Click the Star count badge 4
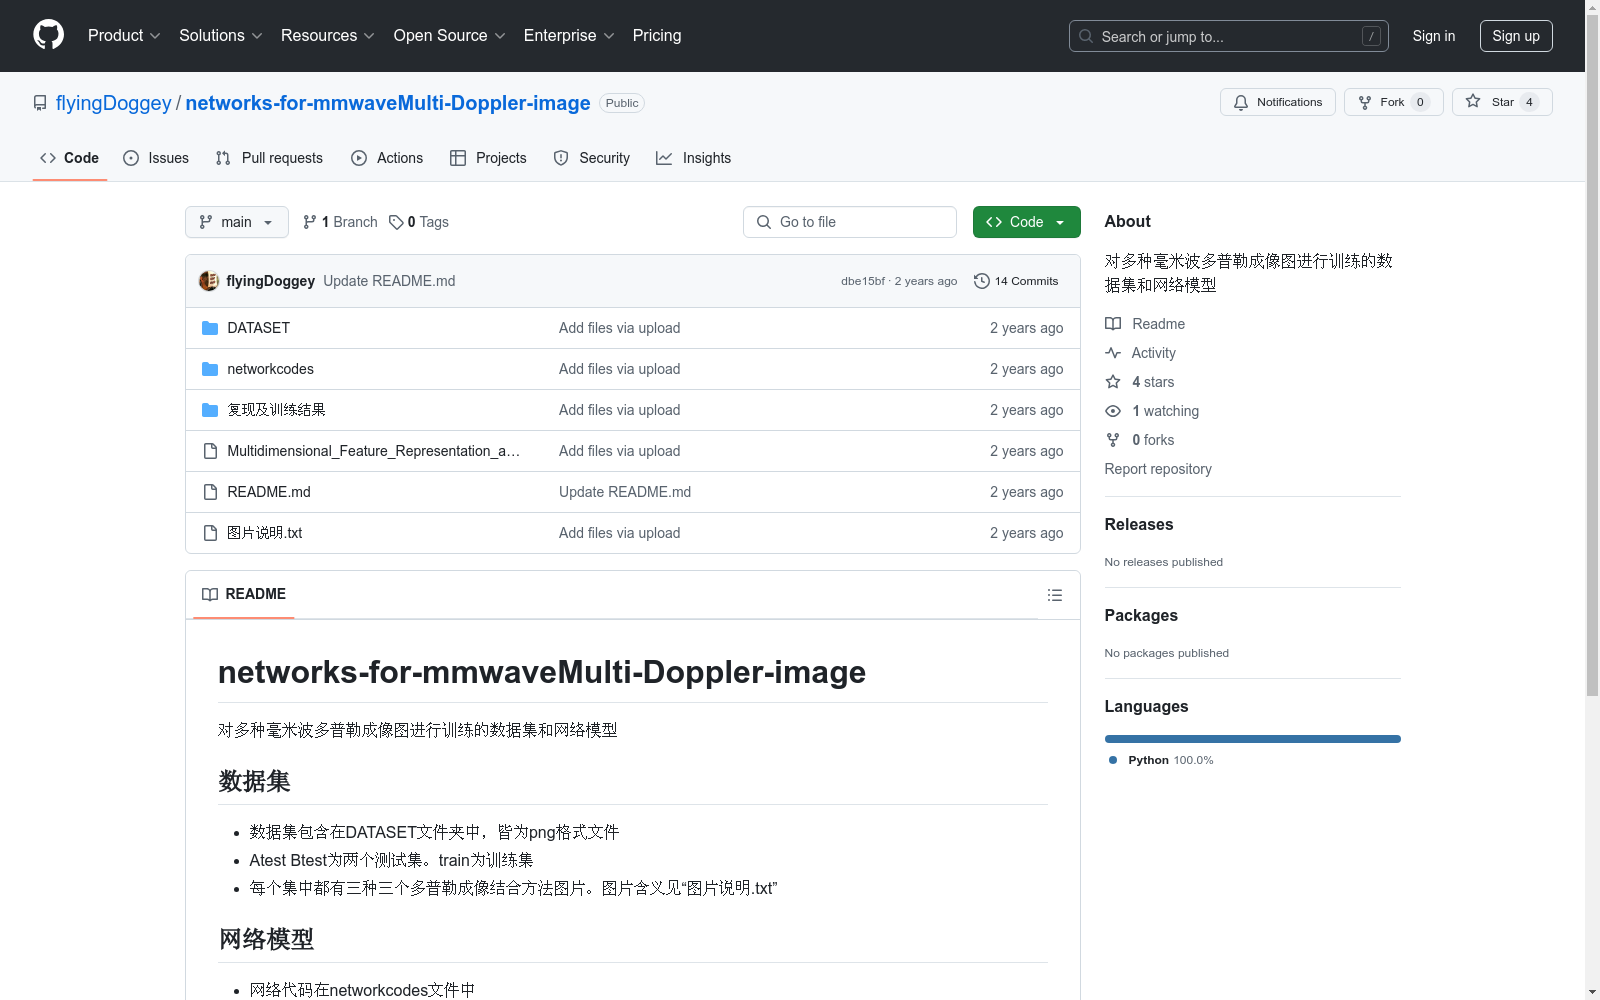 click(x=1529, y=102)
